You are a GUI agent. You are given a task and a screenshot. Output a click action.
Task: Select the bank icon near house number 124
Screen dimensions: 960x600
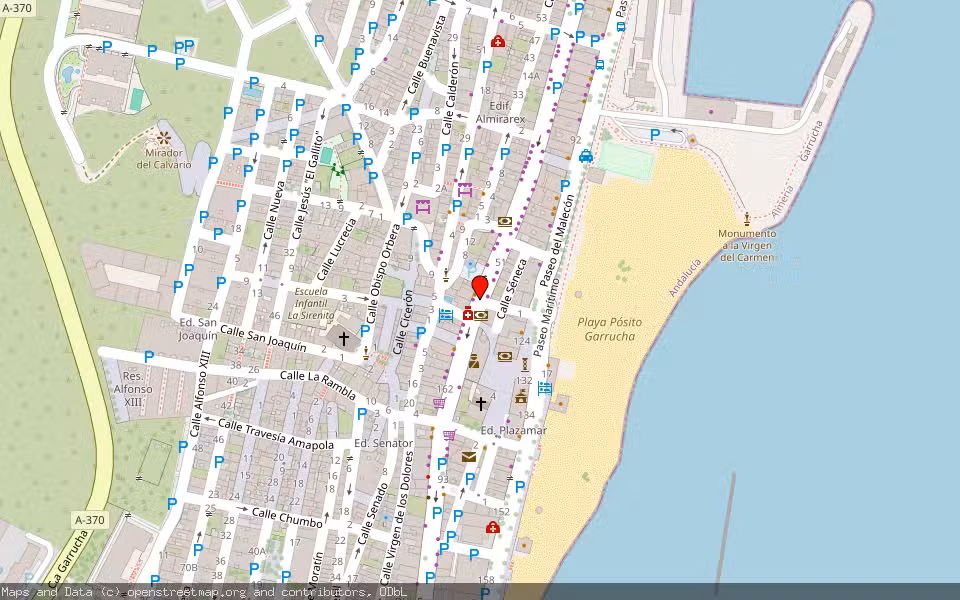click(x=505, y=355)
